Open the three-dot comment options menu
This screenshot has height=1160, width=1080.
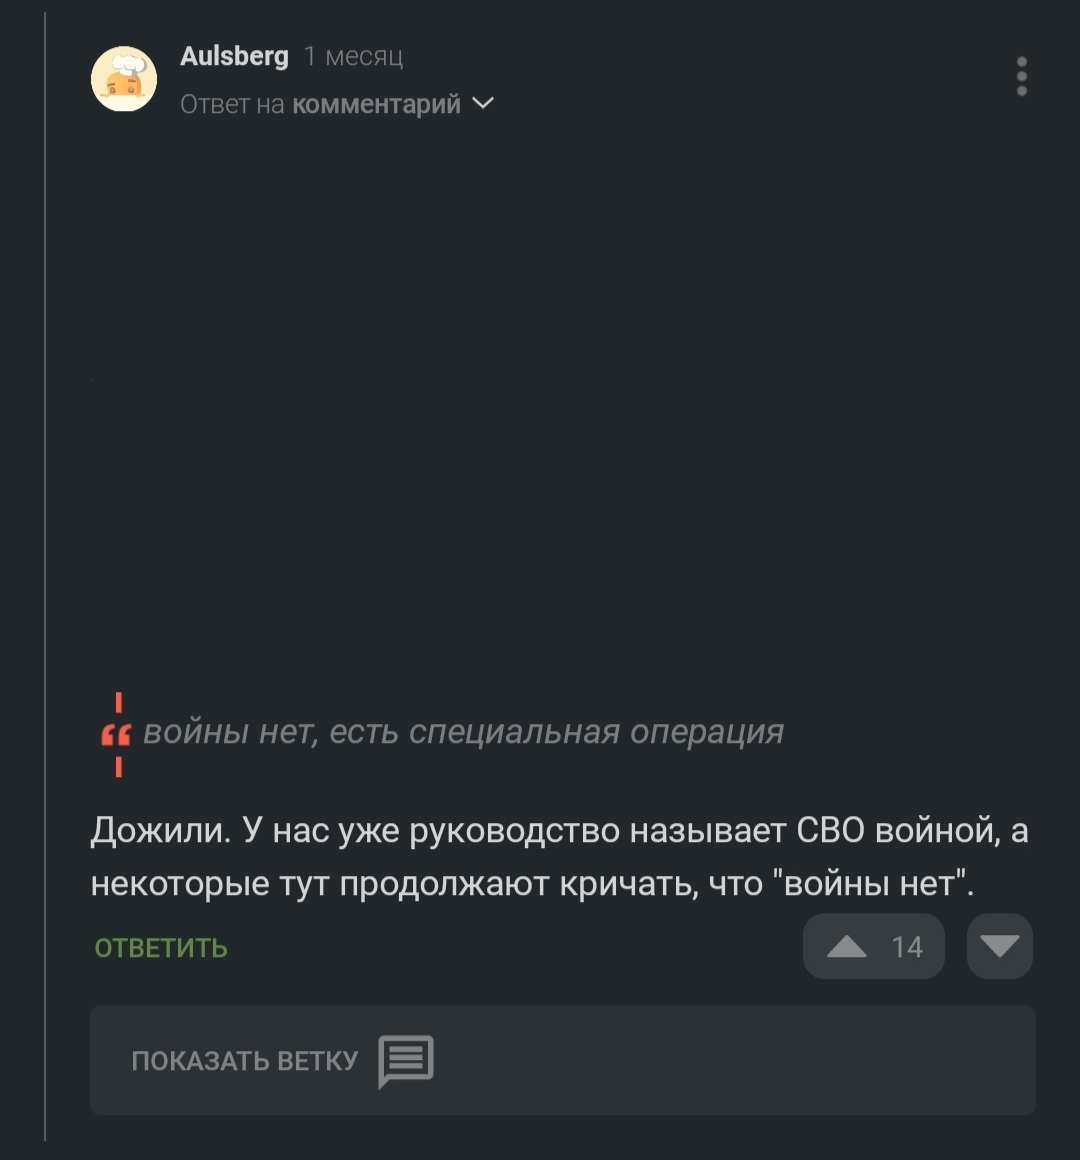pyautogui.click(x=1021, y=77)
